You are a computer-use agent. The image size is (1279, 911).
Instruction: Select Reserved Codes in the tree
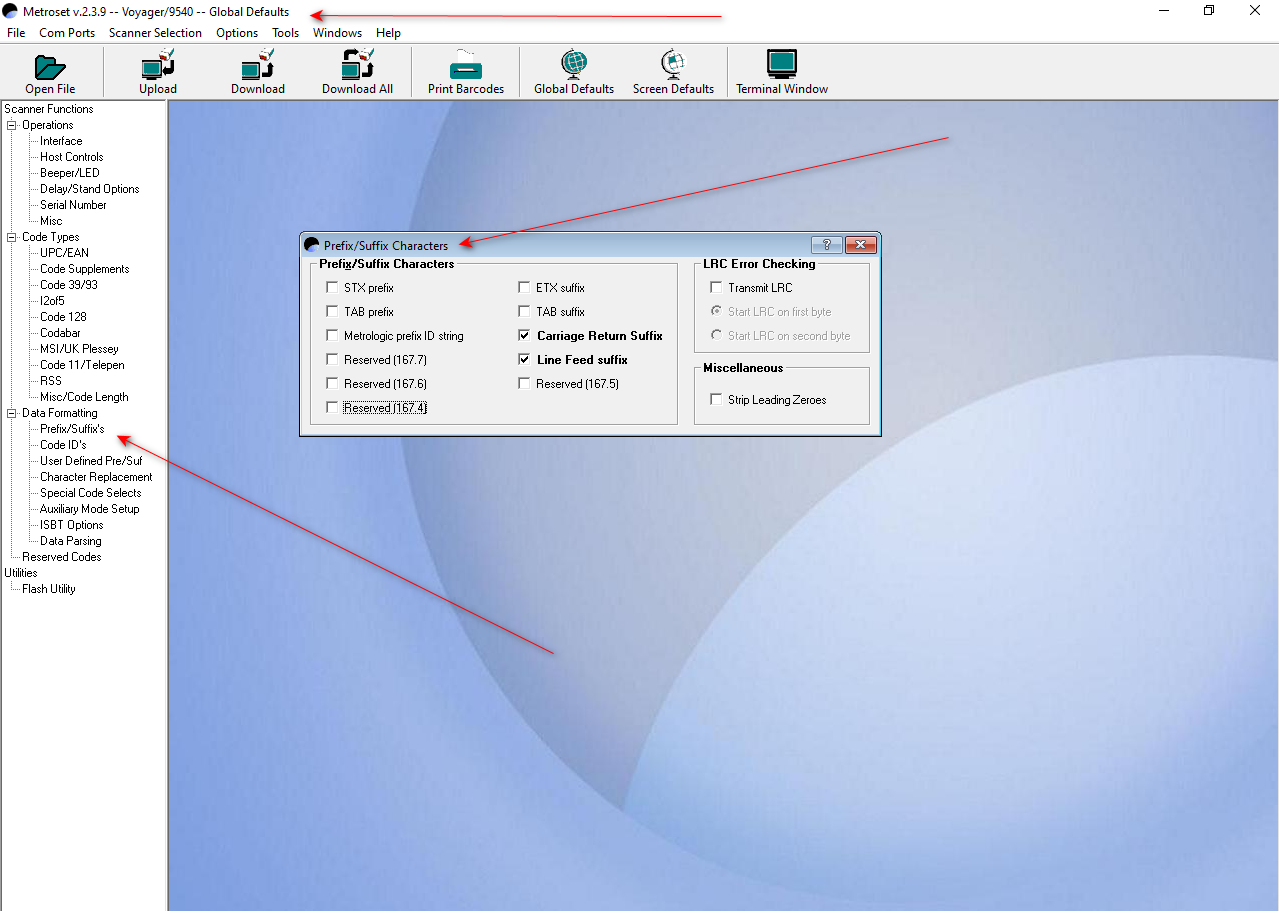point(62,557)
